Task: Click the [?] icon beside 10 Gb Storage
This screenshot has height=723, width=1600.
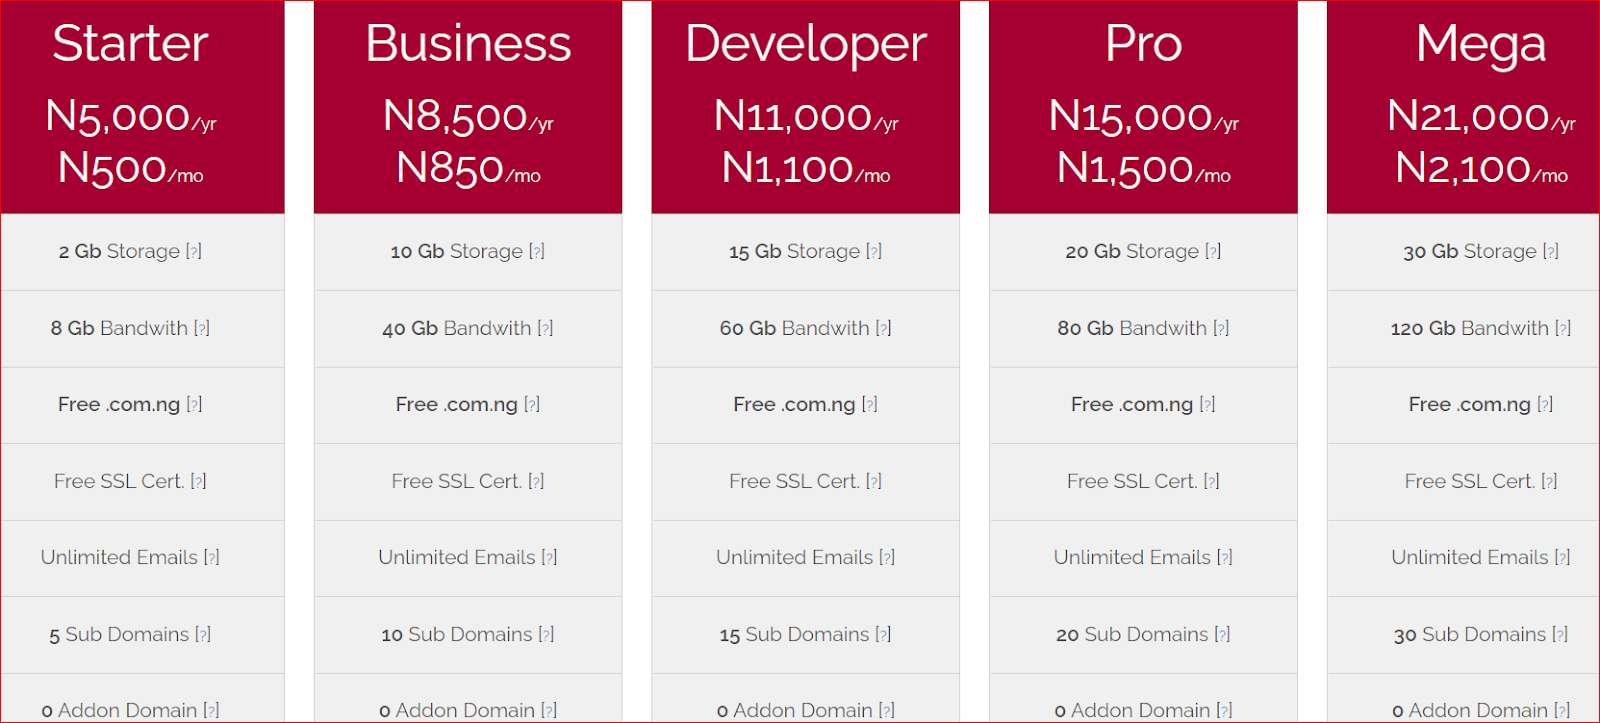Action: 537,252
